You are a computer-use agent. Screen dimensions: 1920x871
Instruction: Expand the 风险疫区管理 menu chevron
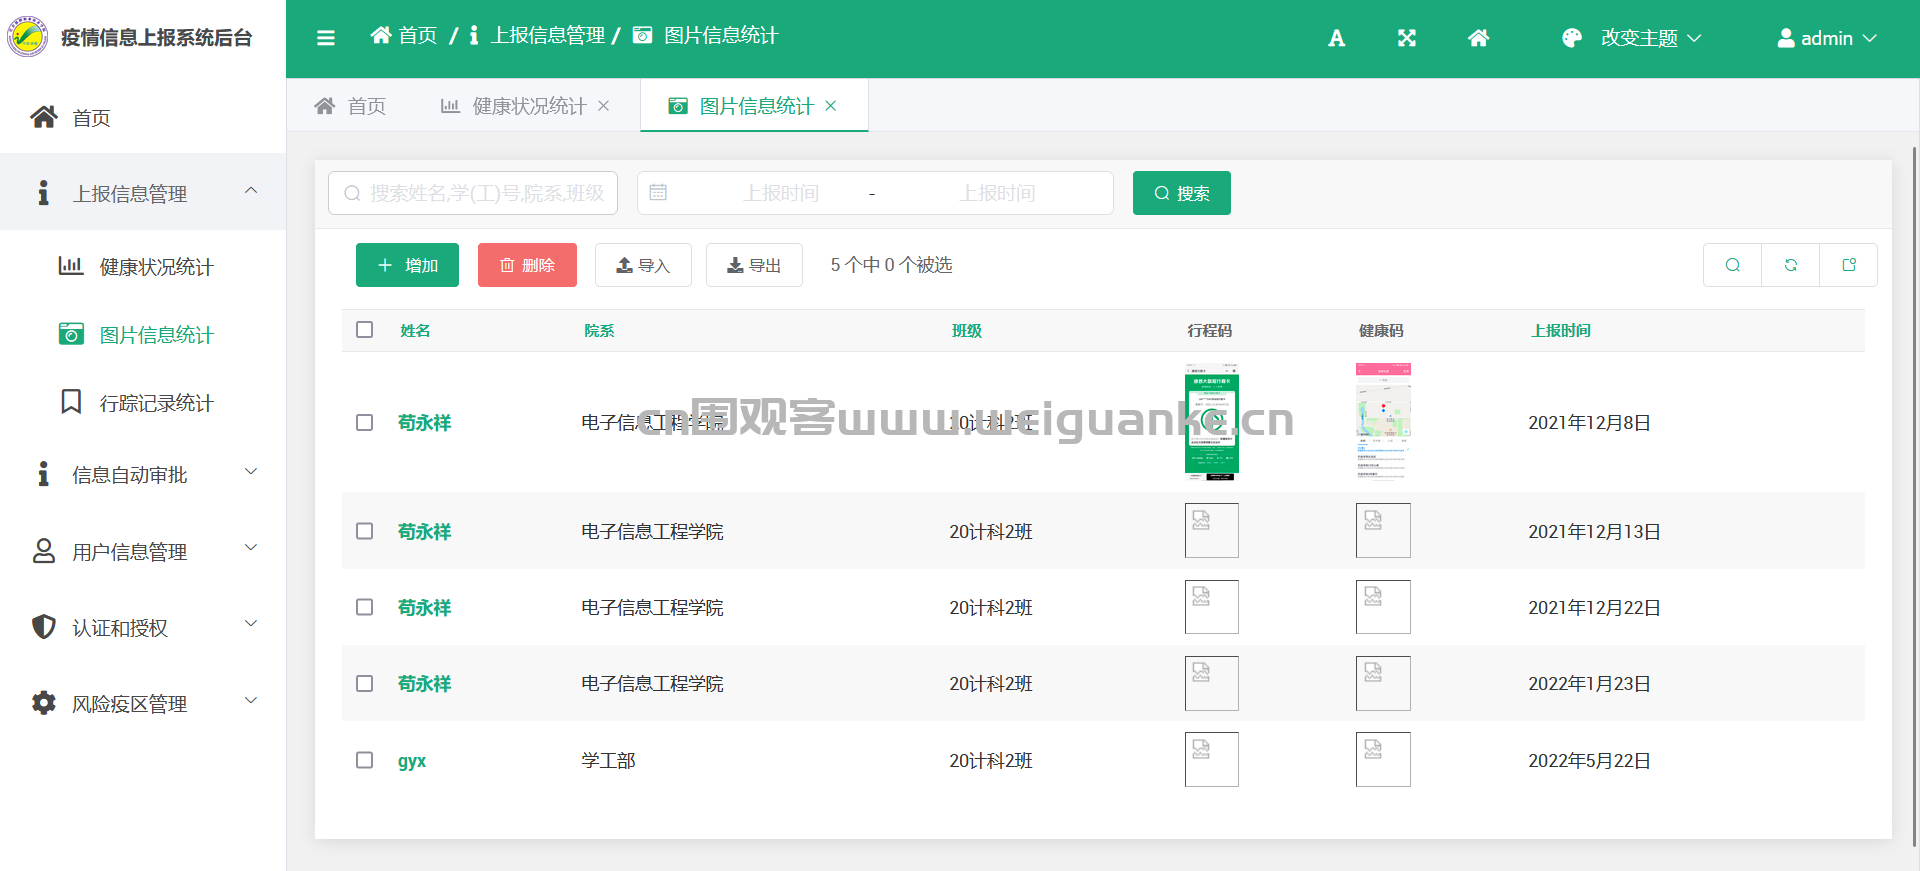point(251,700)
